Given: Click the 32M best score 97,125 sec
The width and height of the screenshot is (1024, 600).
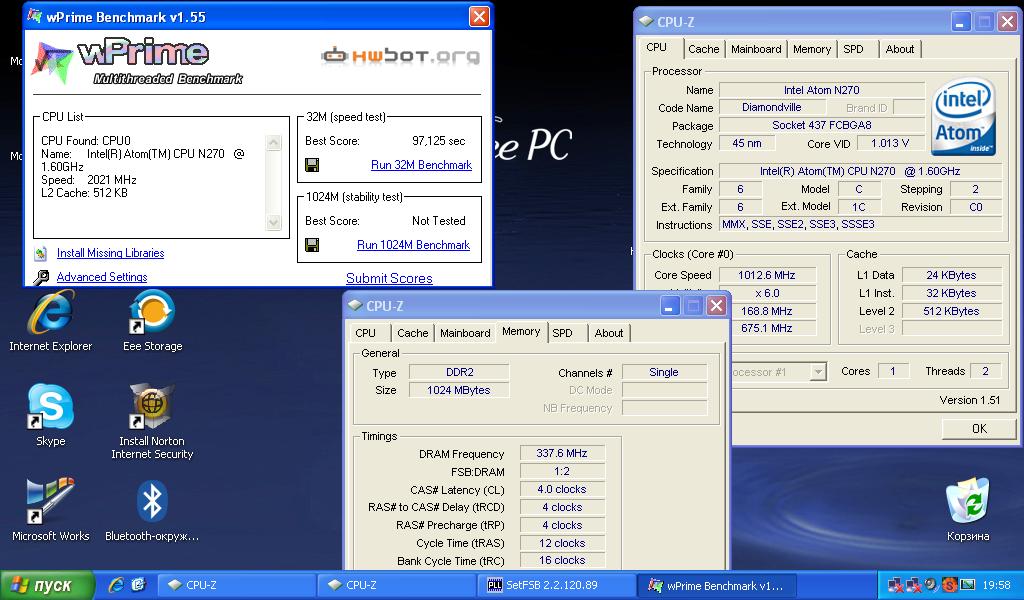Looking at the screenshot, I should pyautogui.click(x=438, y=141).
